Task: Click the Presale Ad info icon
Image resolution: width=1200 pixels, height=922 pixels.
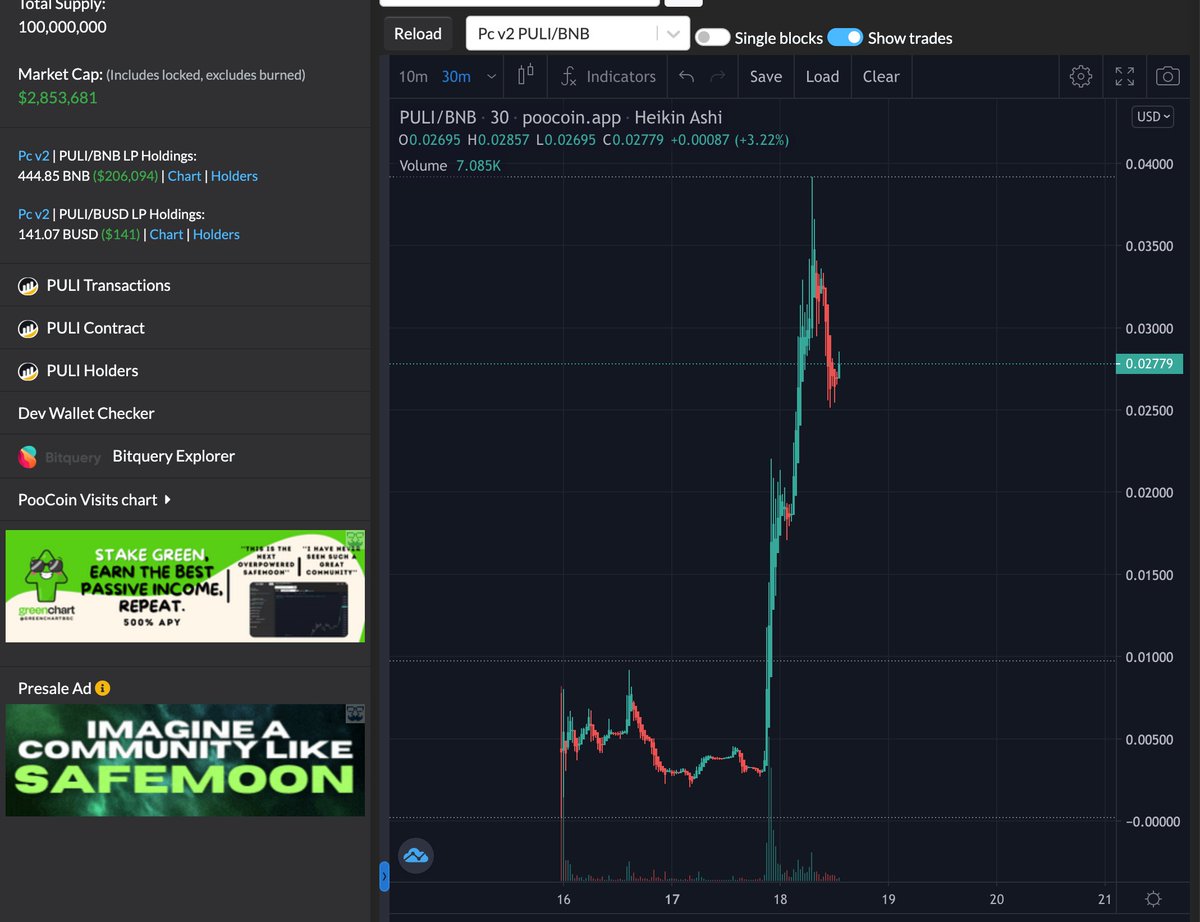Action: [103, 688]
